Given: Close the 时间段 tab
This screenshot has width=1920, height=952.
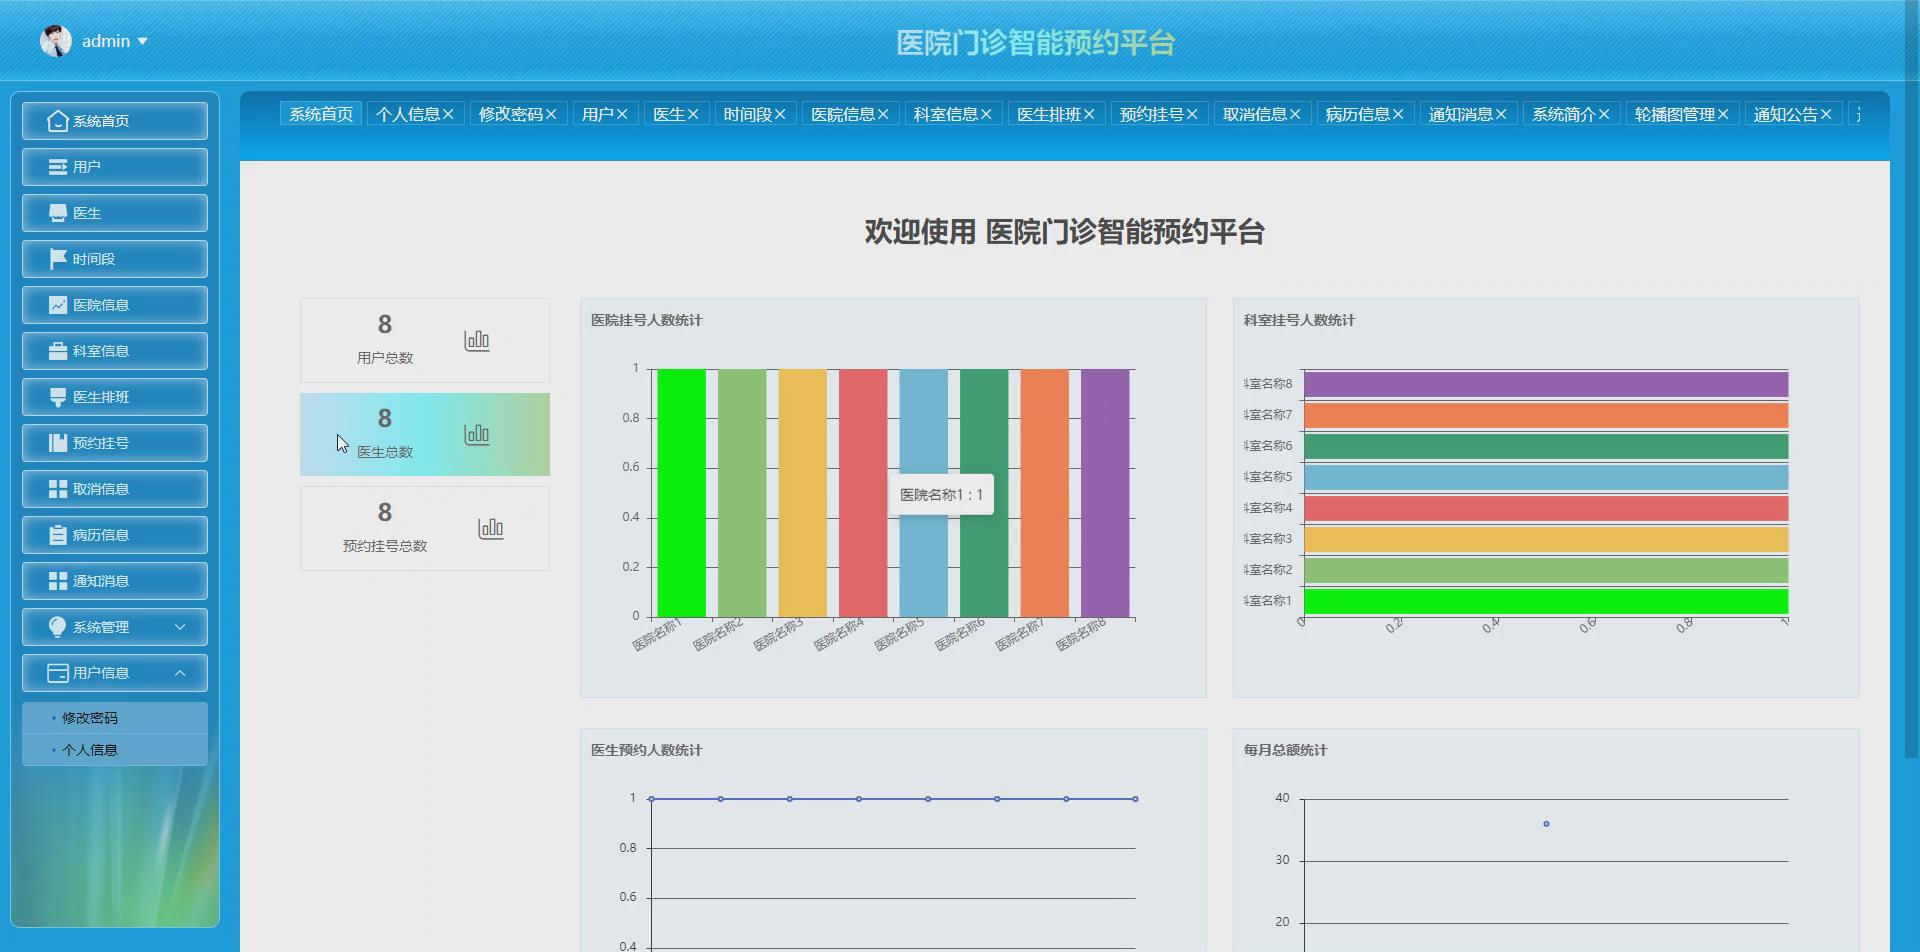Looking at the screenshot, I should 780,115.
